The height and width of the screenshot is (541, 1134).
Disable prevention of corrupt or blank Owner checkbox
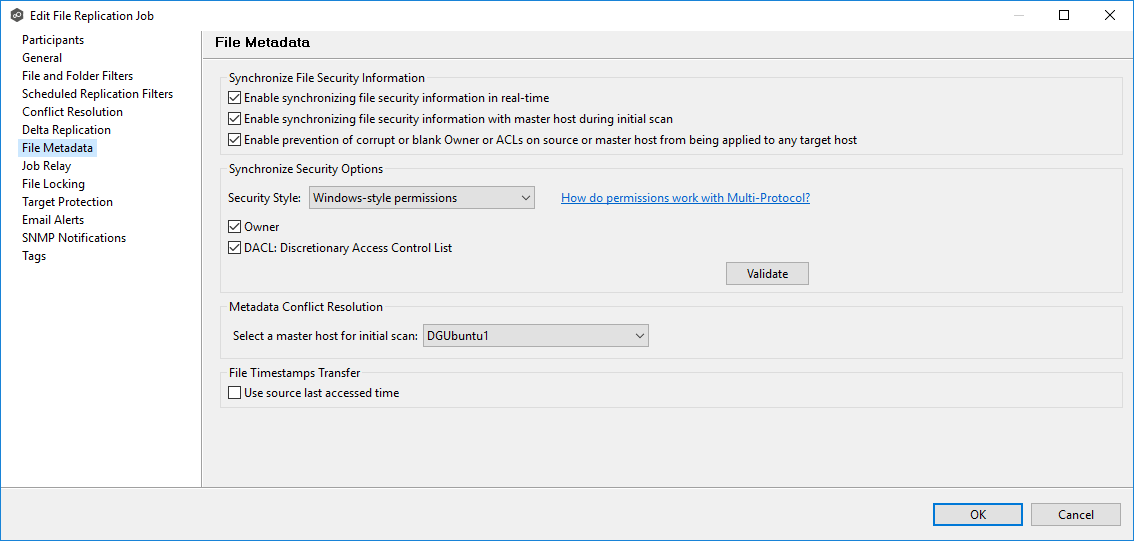(235, 140)
